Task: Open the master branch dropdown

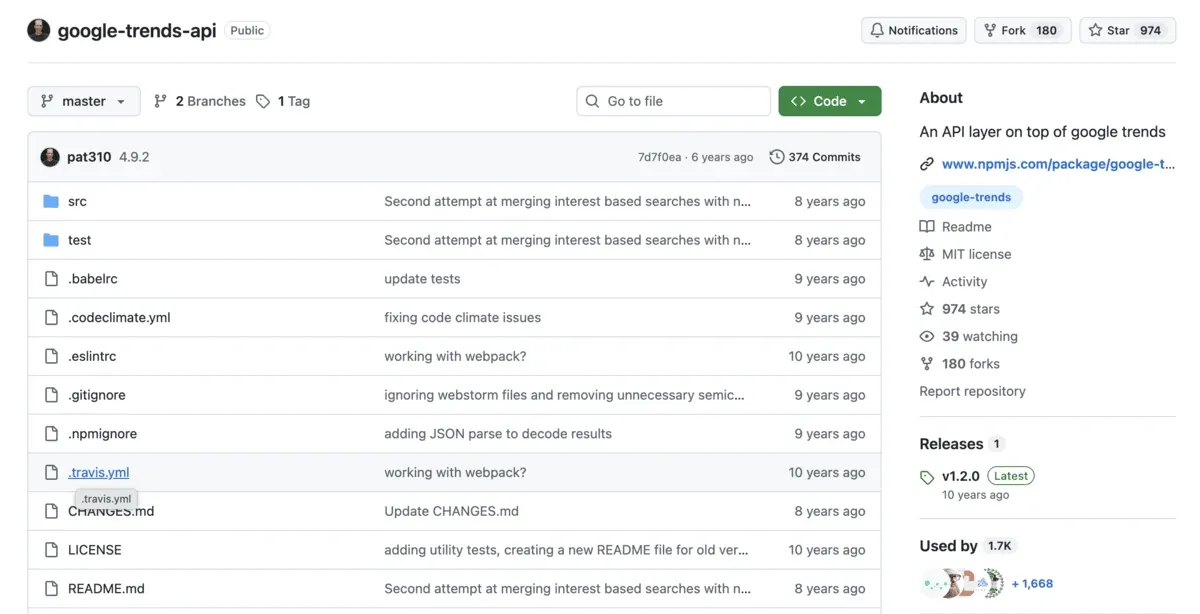Action: pos(84,101)
